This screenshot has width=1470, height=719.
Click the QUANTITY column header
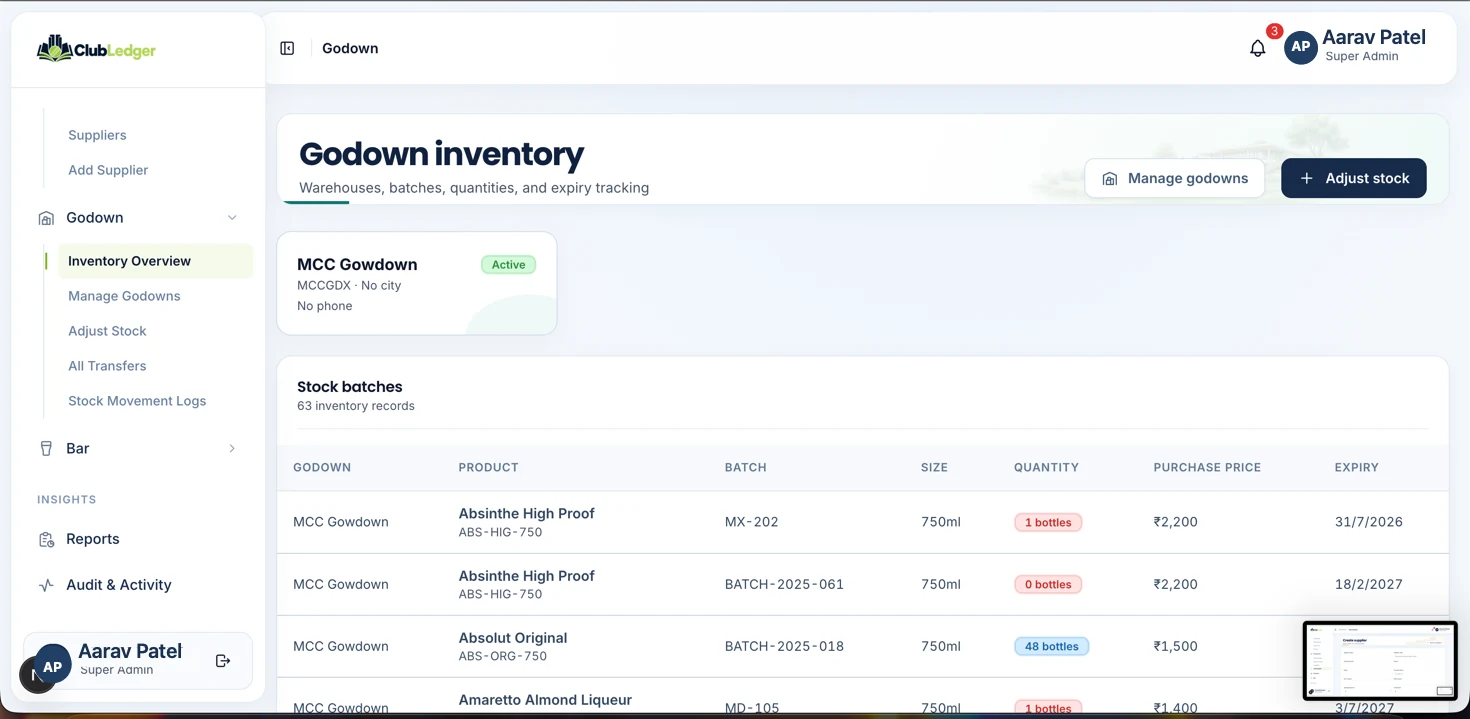pyautogui.click(x=1046, y=467)
